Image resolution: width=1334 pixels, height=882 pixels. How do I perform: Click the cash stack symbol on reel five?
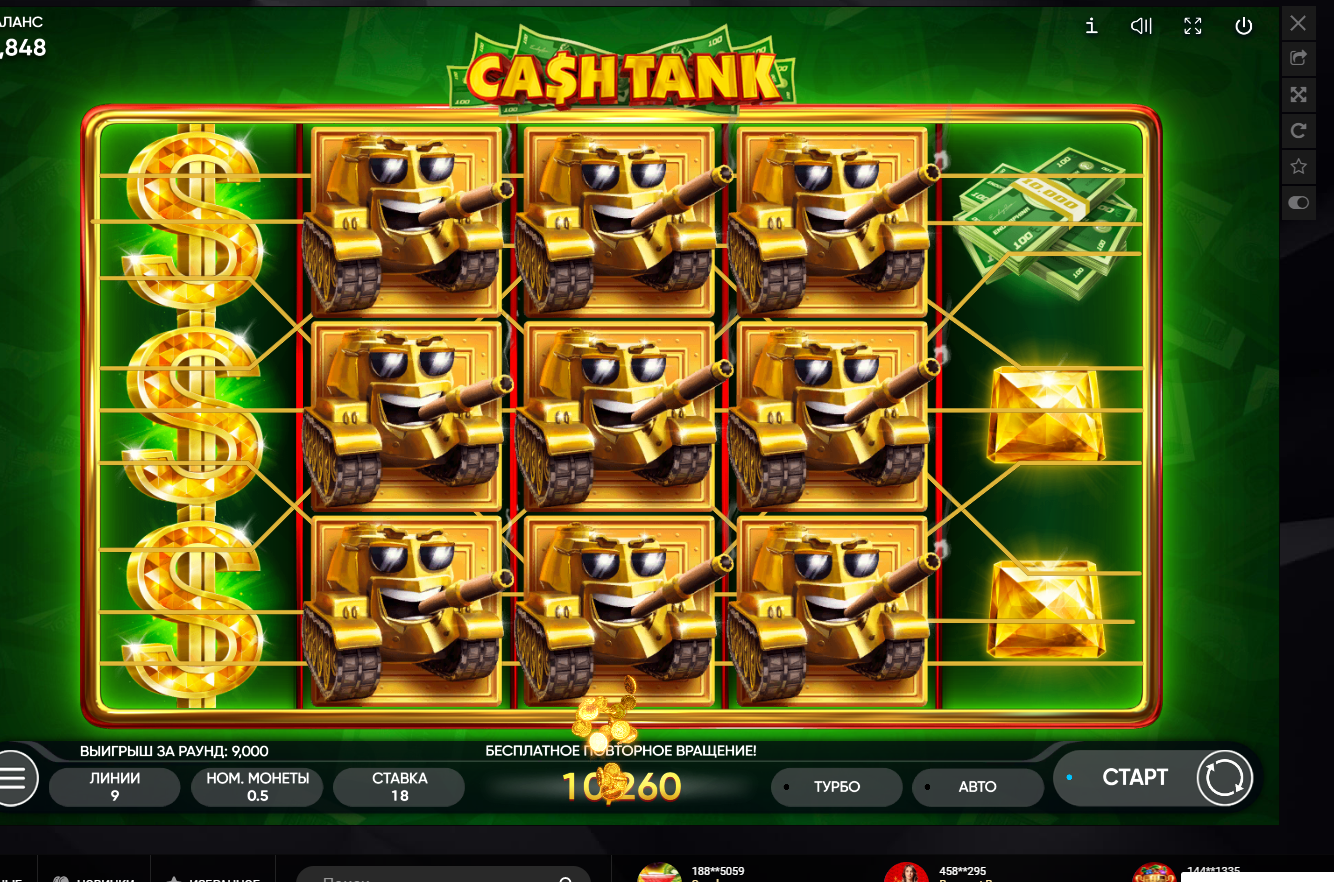click(1046, 222)
